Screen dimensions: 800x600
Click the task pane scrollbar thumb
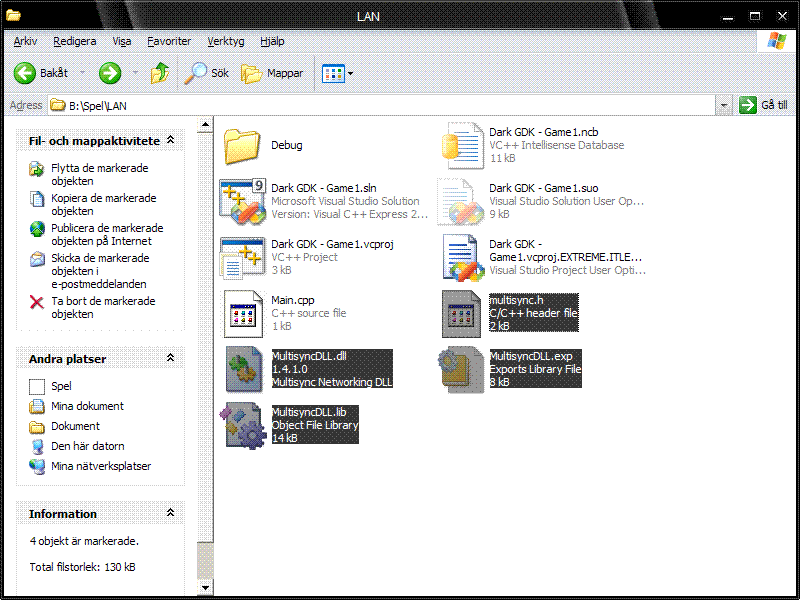pyautogui.click(x=205, y=561)
